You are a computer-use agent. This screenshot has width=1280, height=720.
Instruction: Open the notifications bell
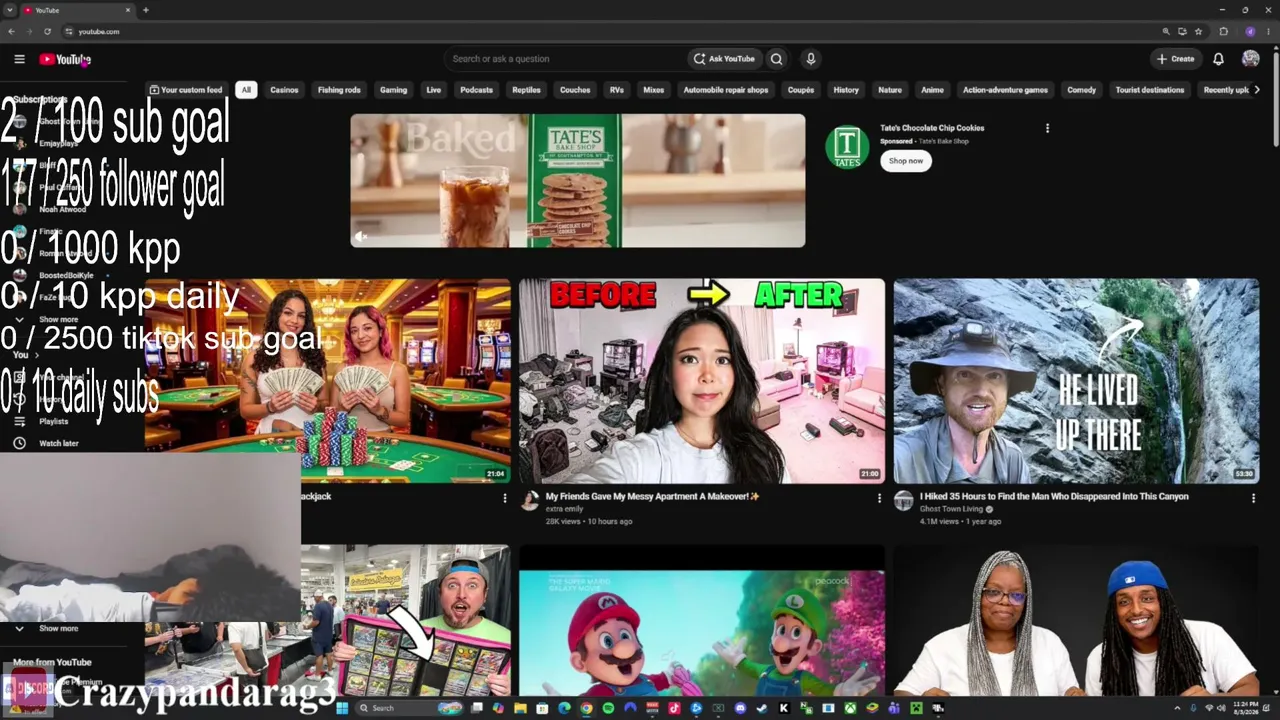click(x=1218, y=59)
